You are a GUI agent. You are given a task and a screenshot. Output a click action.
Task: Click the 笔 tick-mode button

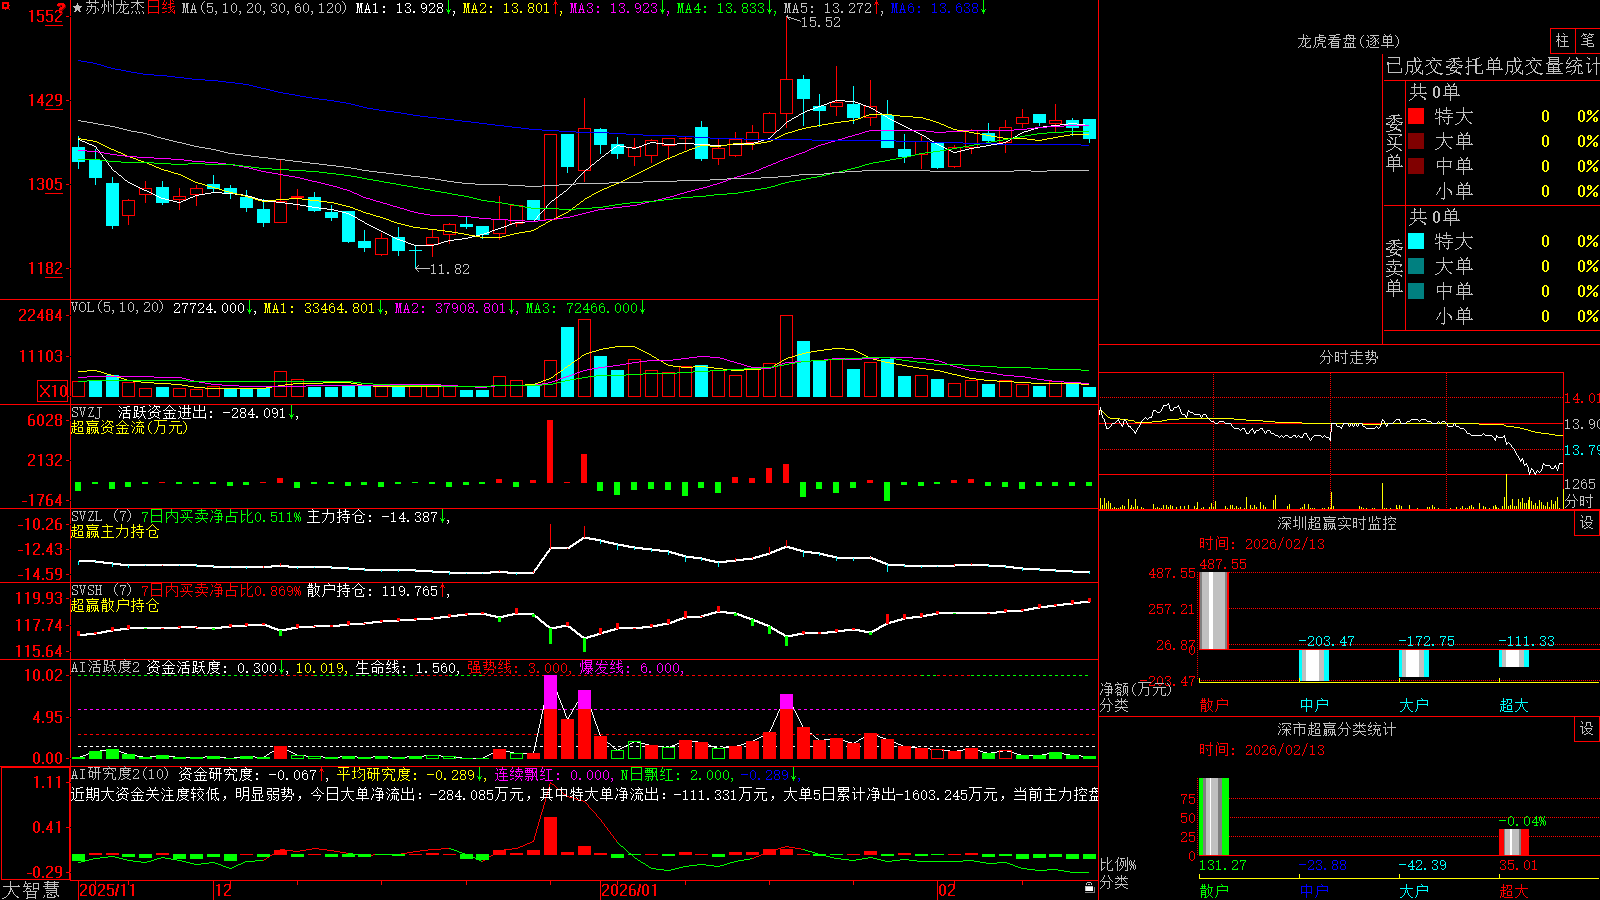tap(1588, 40)
